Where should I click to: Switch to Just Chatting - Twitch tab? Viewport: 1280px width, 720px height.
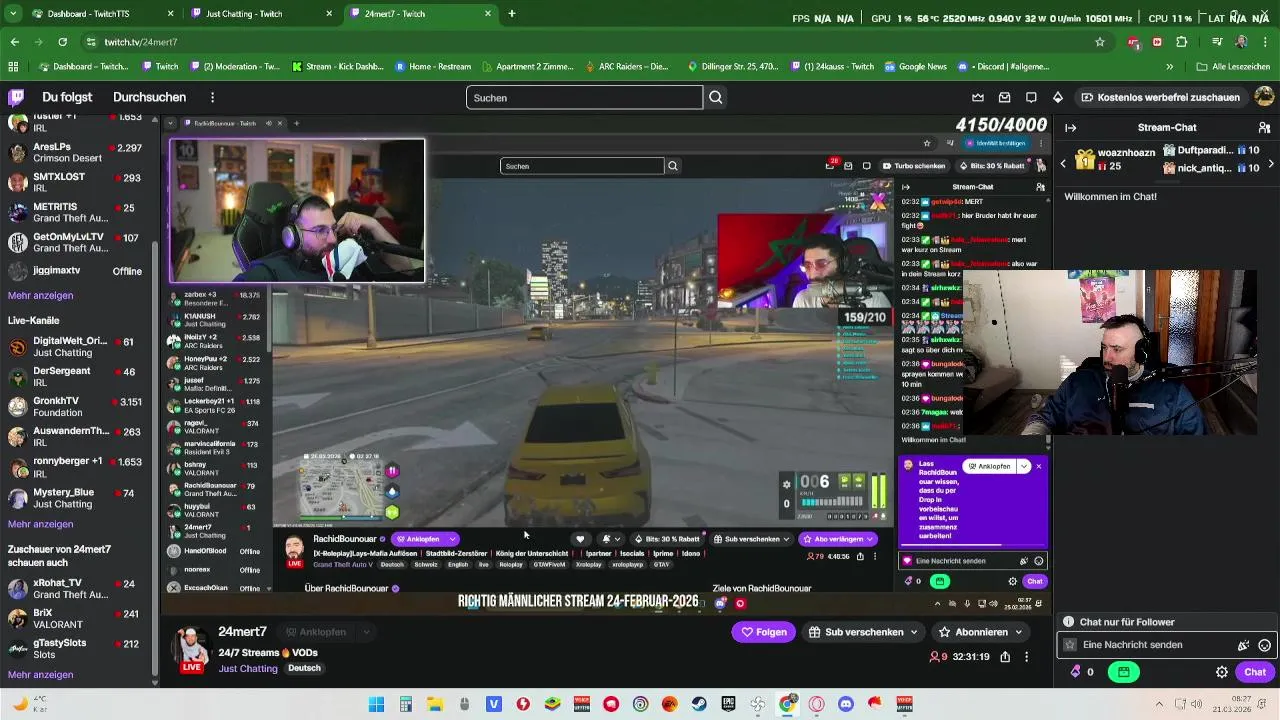coord(259,14)
